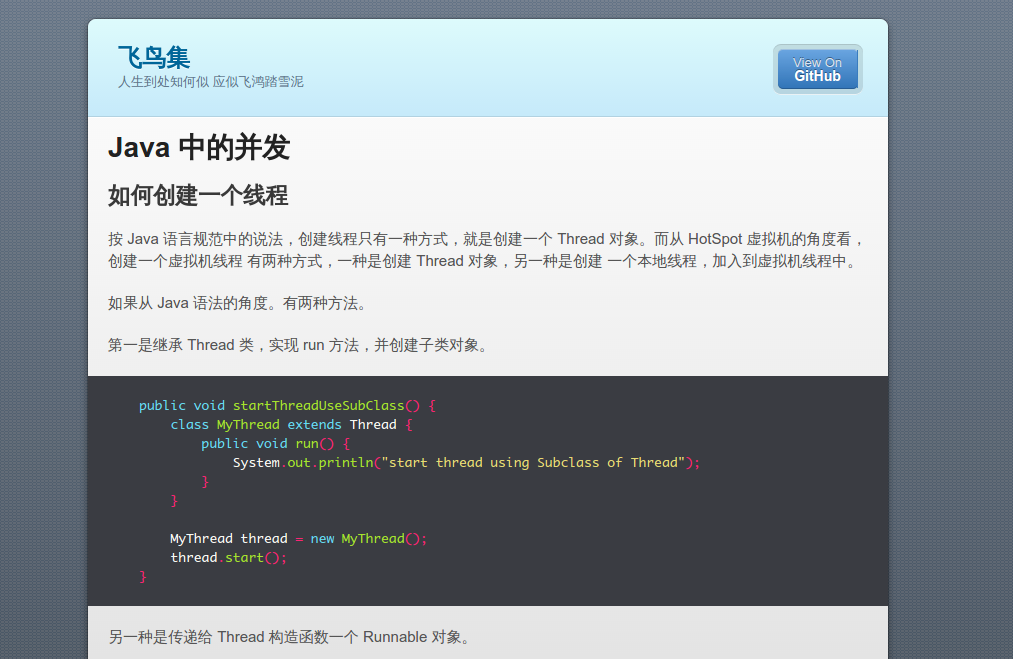Screen dimensions: 1013x659
Task: Open the 飞鸟集 site title link
Action: click(x=153, y=57)
